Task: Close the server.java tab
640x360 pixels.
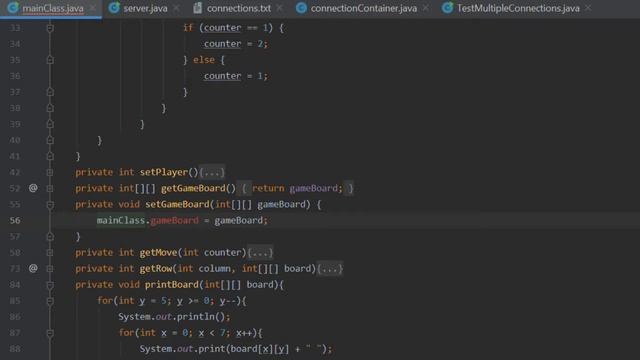Action: pyautogui.click(x=176, y=8)
